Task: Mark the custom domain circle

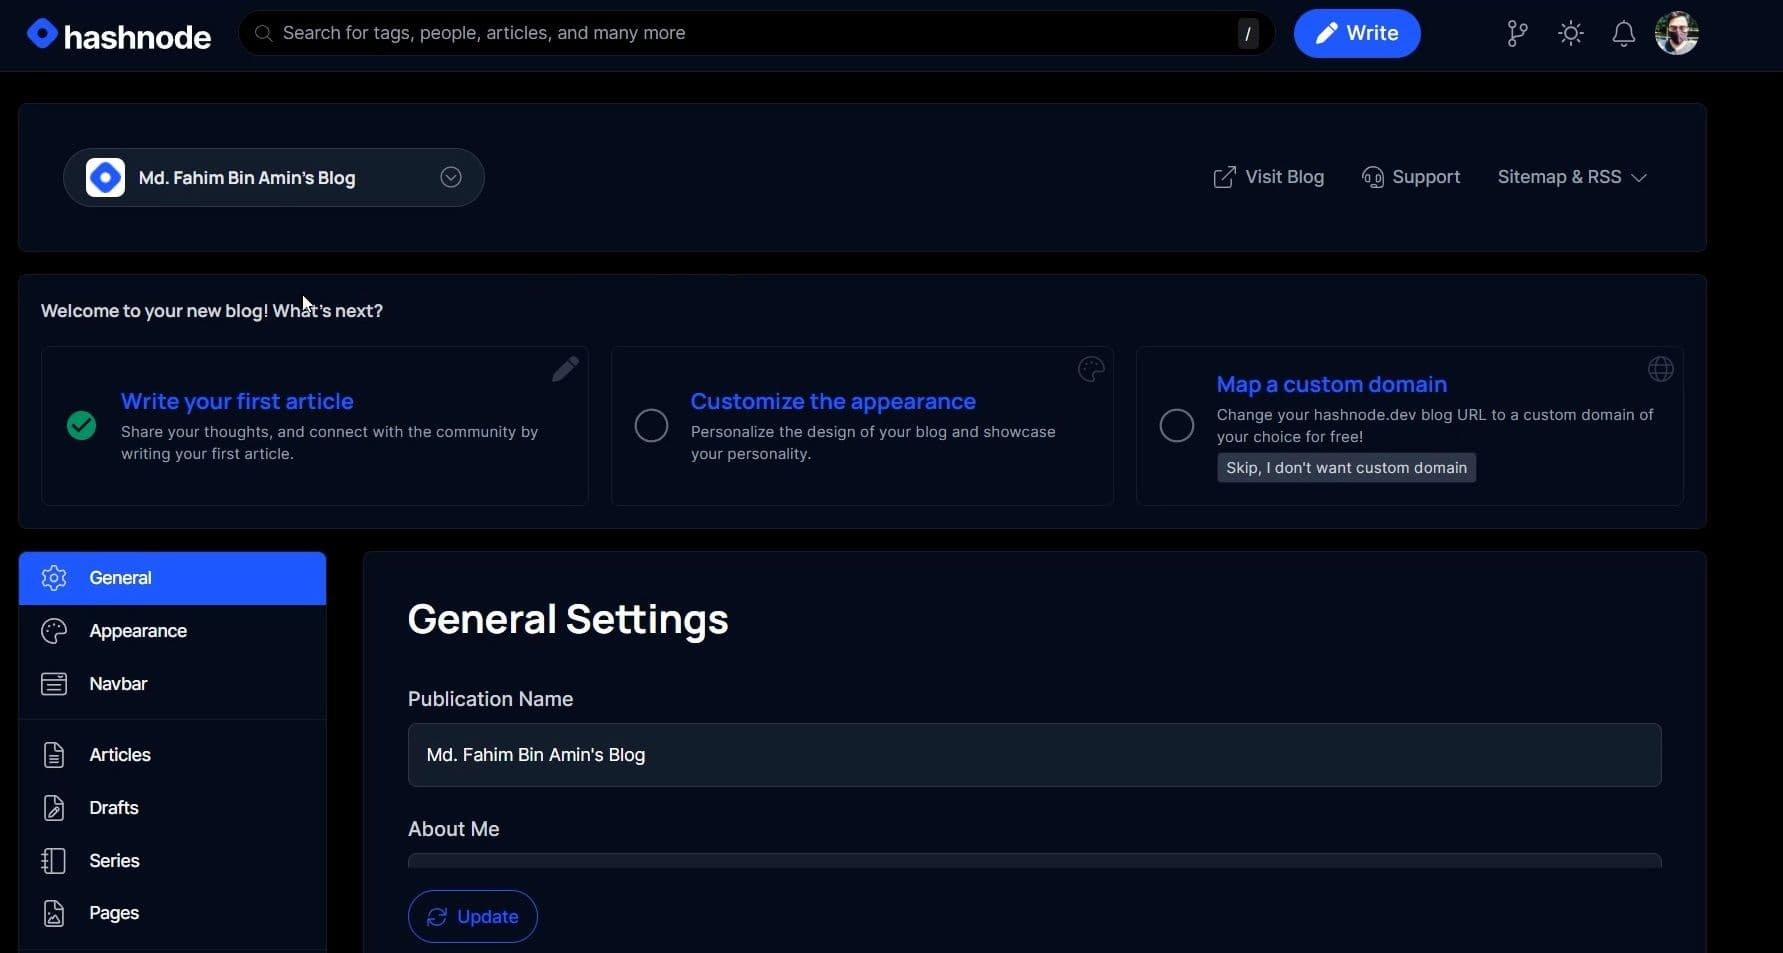Action: 1176,426
